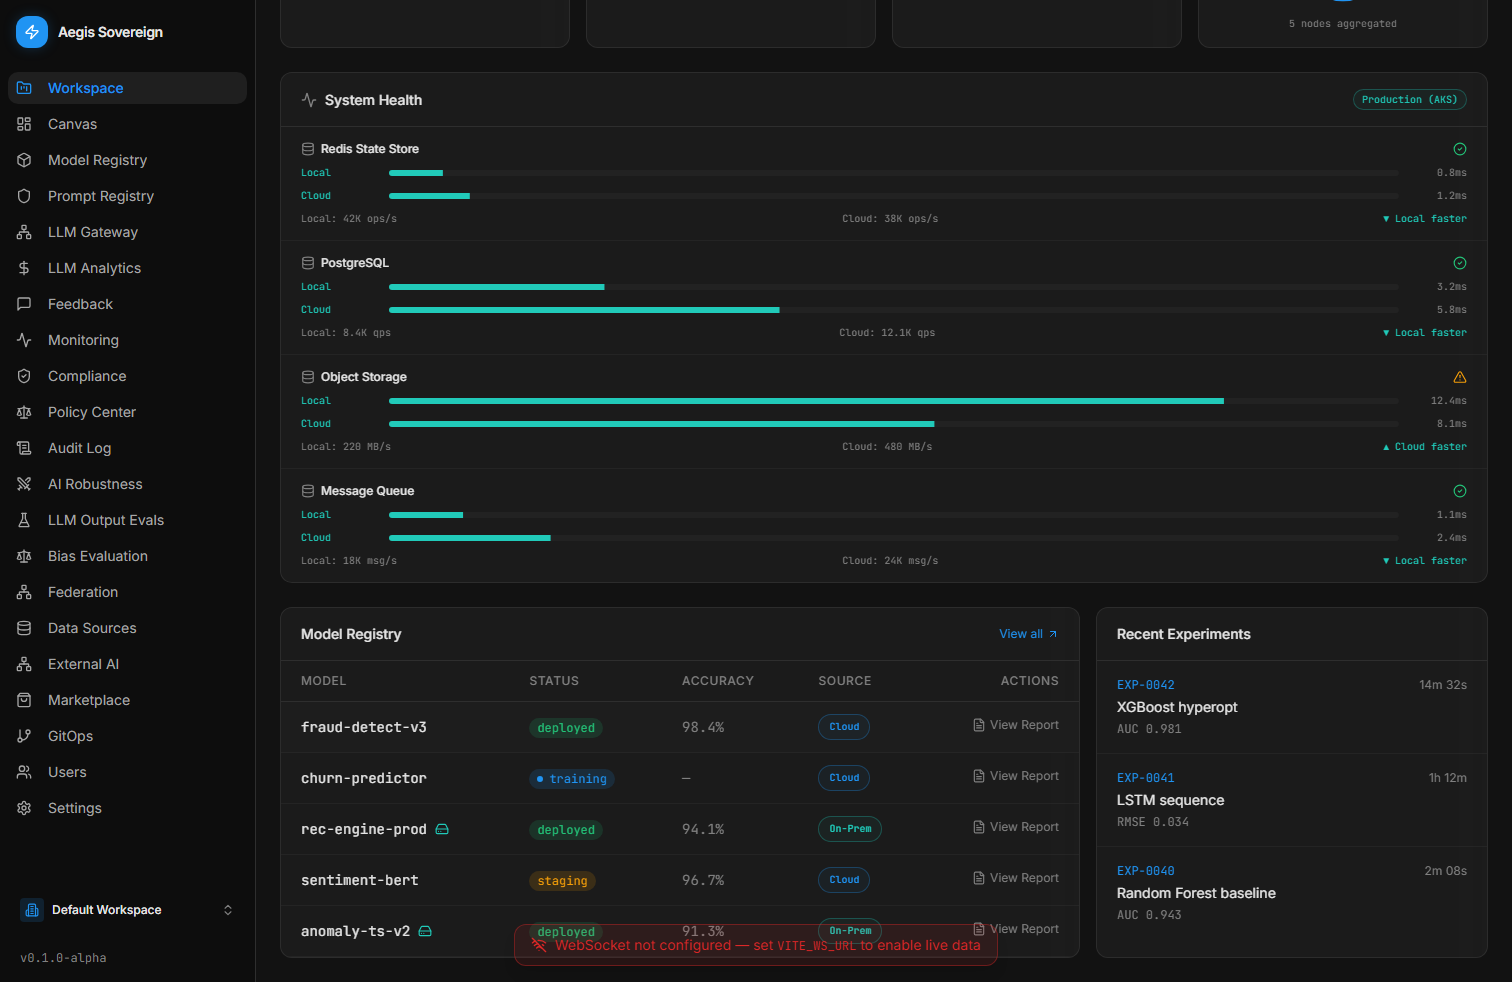Click the XGBoost hyperopt experiment title
This screenshot has height=982, width=1512.
click(1177, 707)
